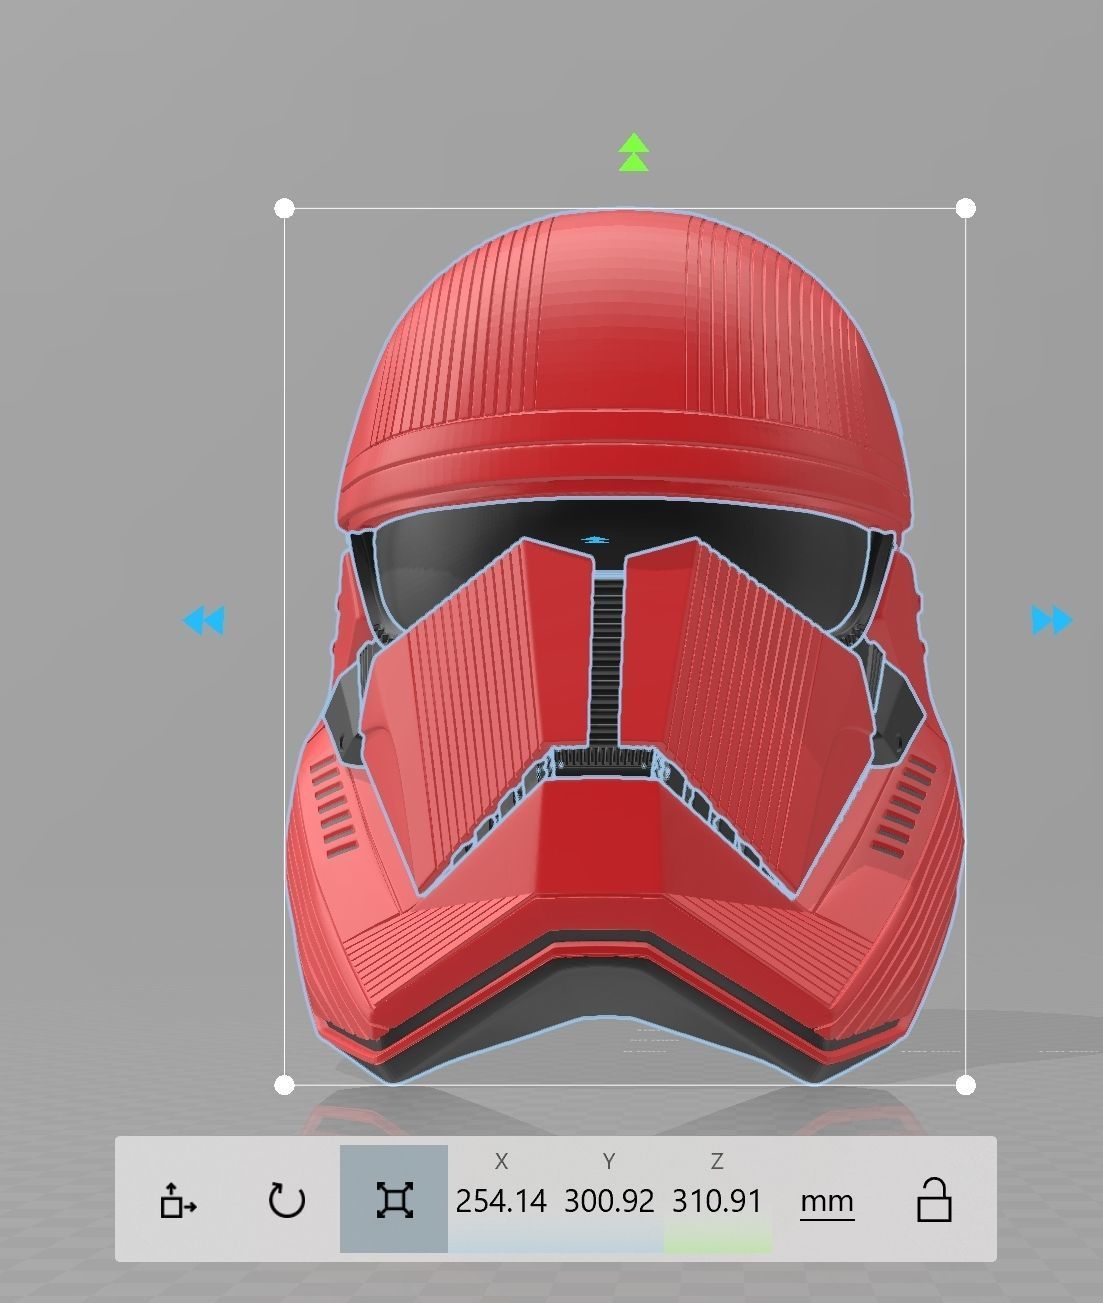Grab the top-left bounding box handle
Image resolution: width=1103 pixels, height=1303 pixels.
coord(284,208)
